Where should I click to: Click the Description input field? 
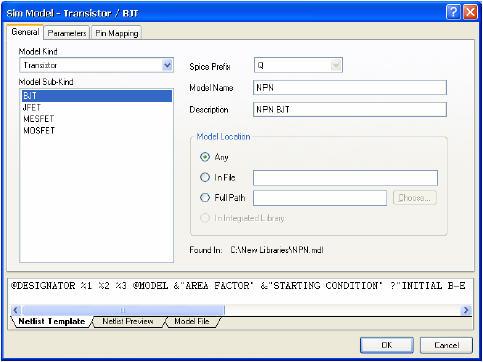pyautogui.click(x=350, y=109)
